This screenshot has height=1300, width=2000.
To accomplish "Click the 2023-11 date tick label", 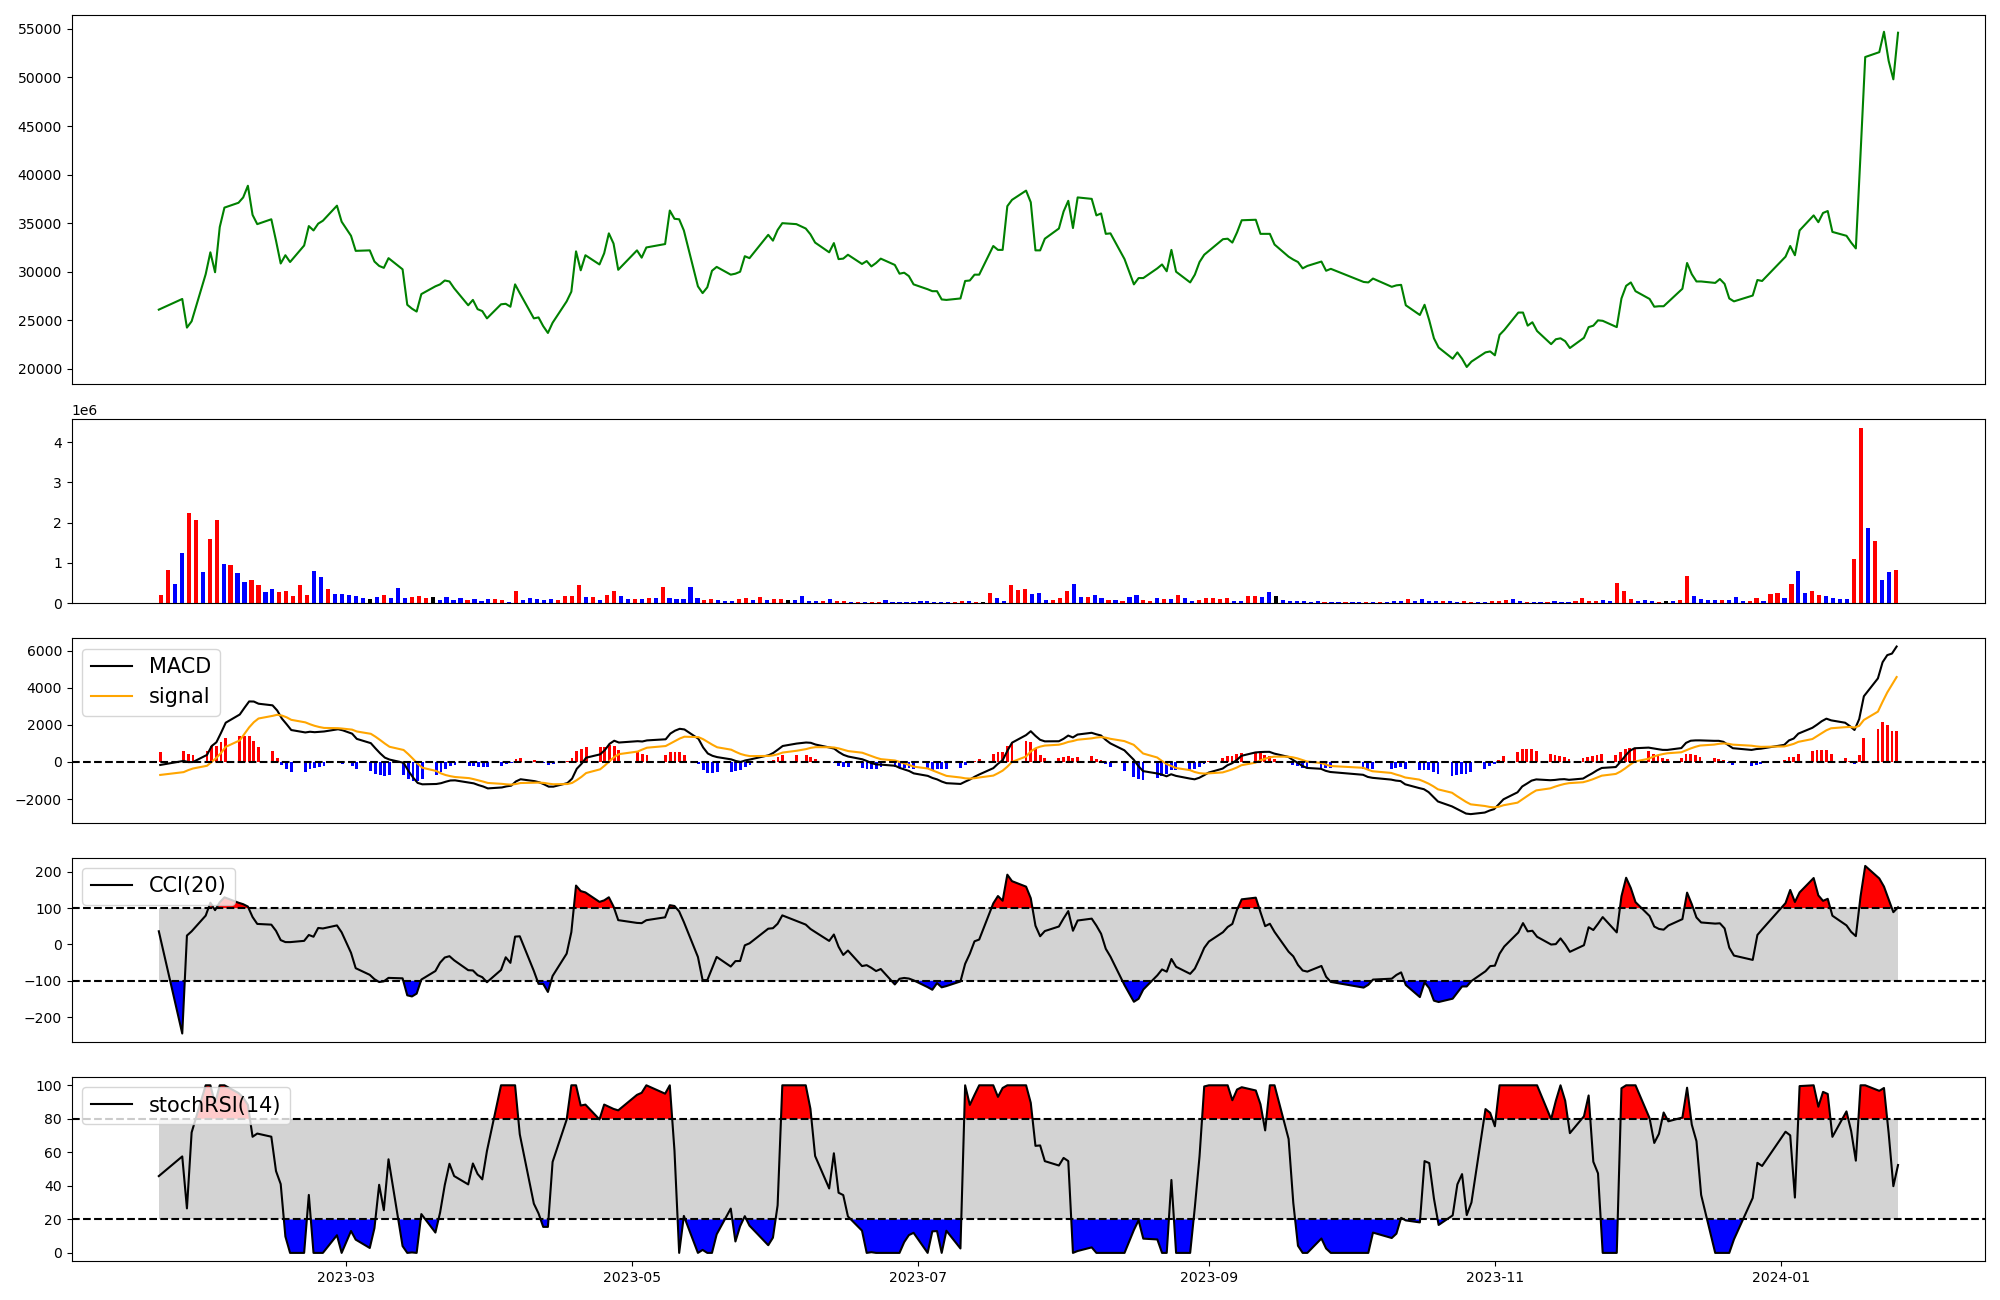I will point(1495,1277).
